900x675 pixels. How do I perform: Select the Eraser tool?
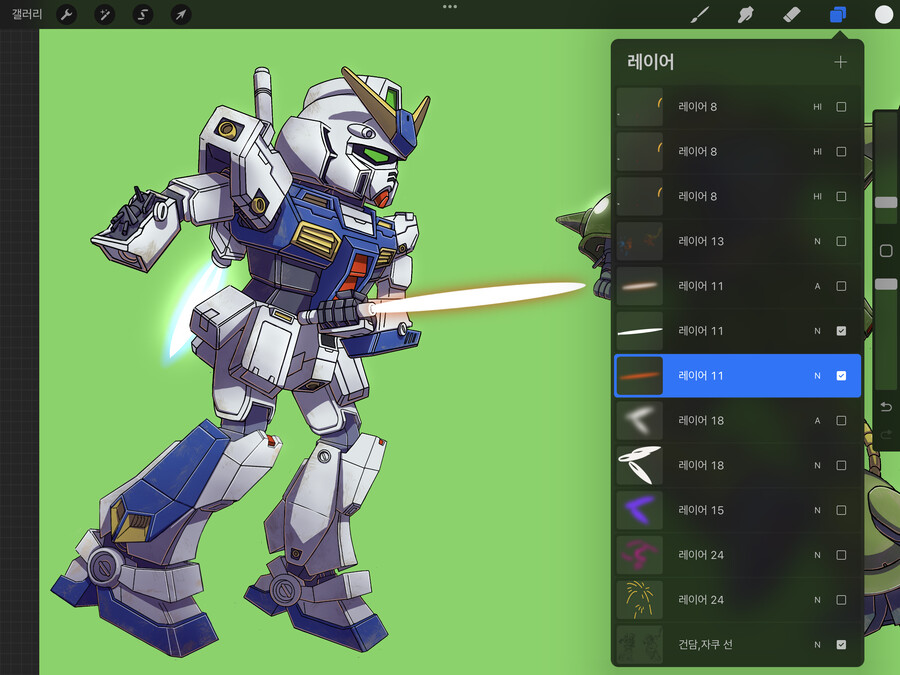(x=792, y=14)
